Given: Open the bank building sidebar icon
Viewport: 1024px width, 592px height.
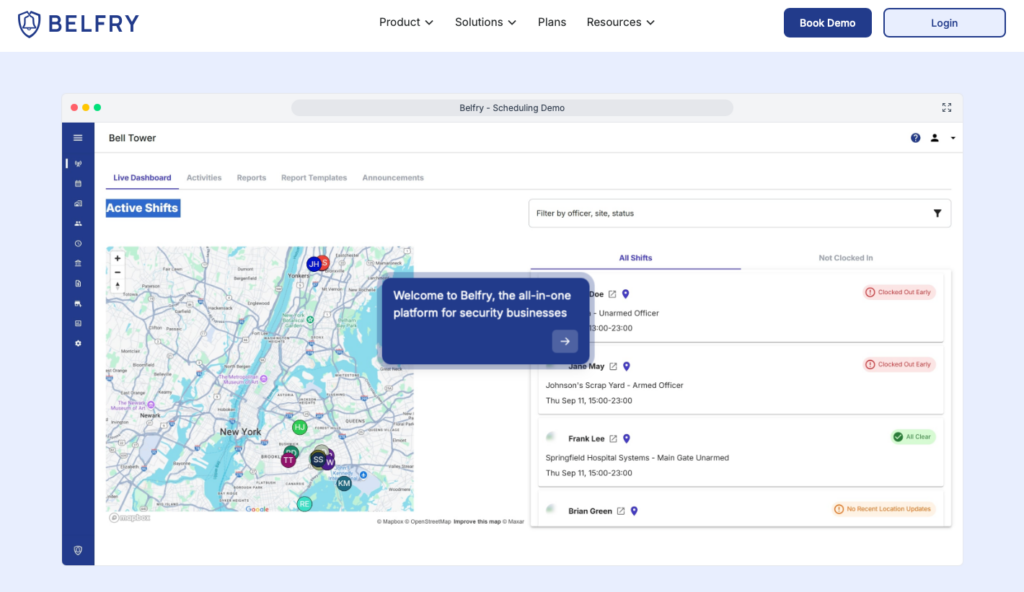Looking at the screenshot, I should pos(78,263).
